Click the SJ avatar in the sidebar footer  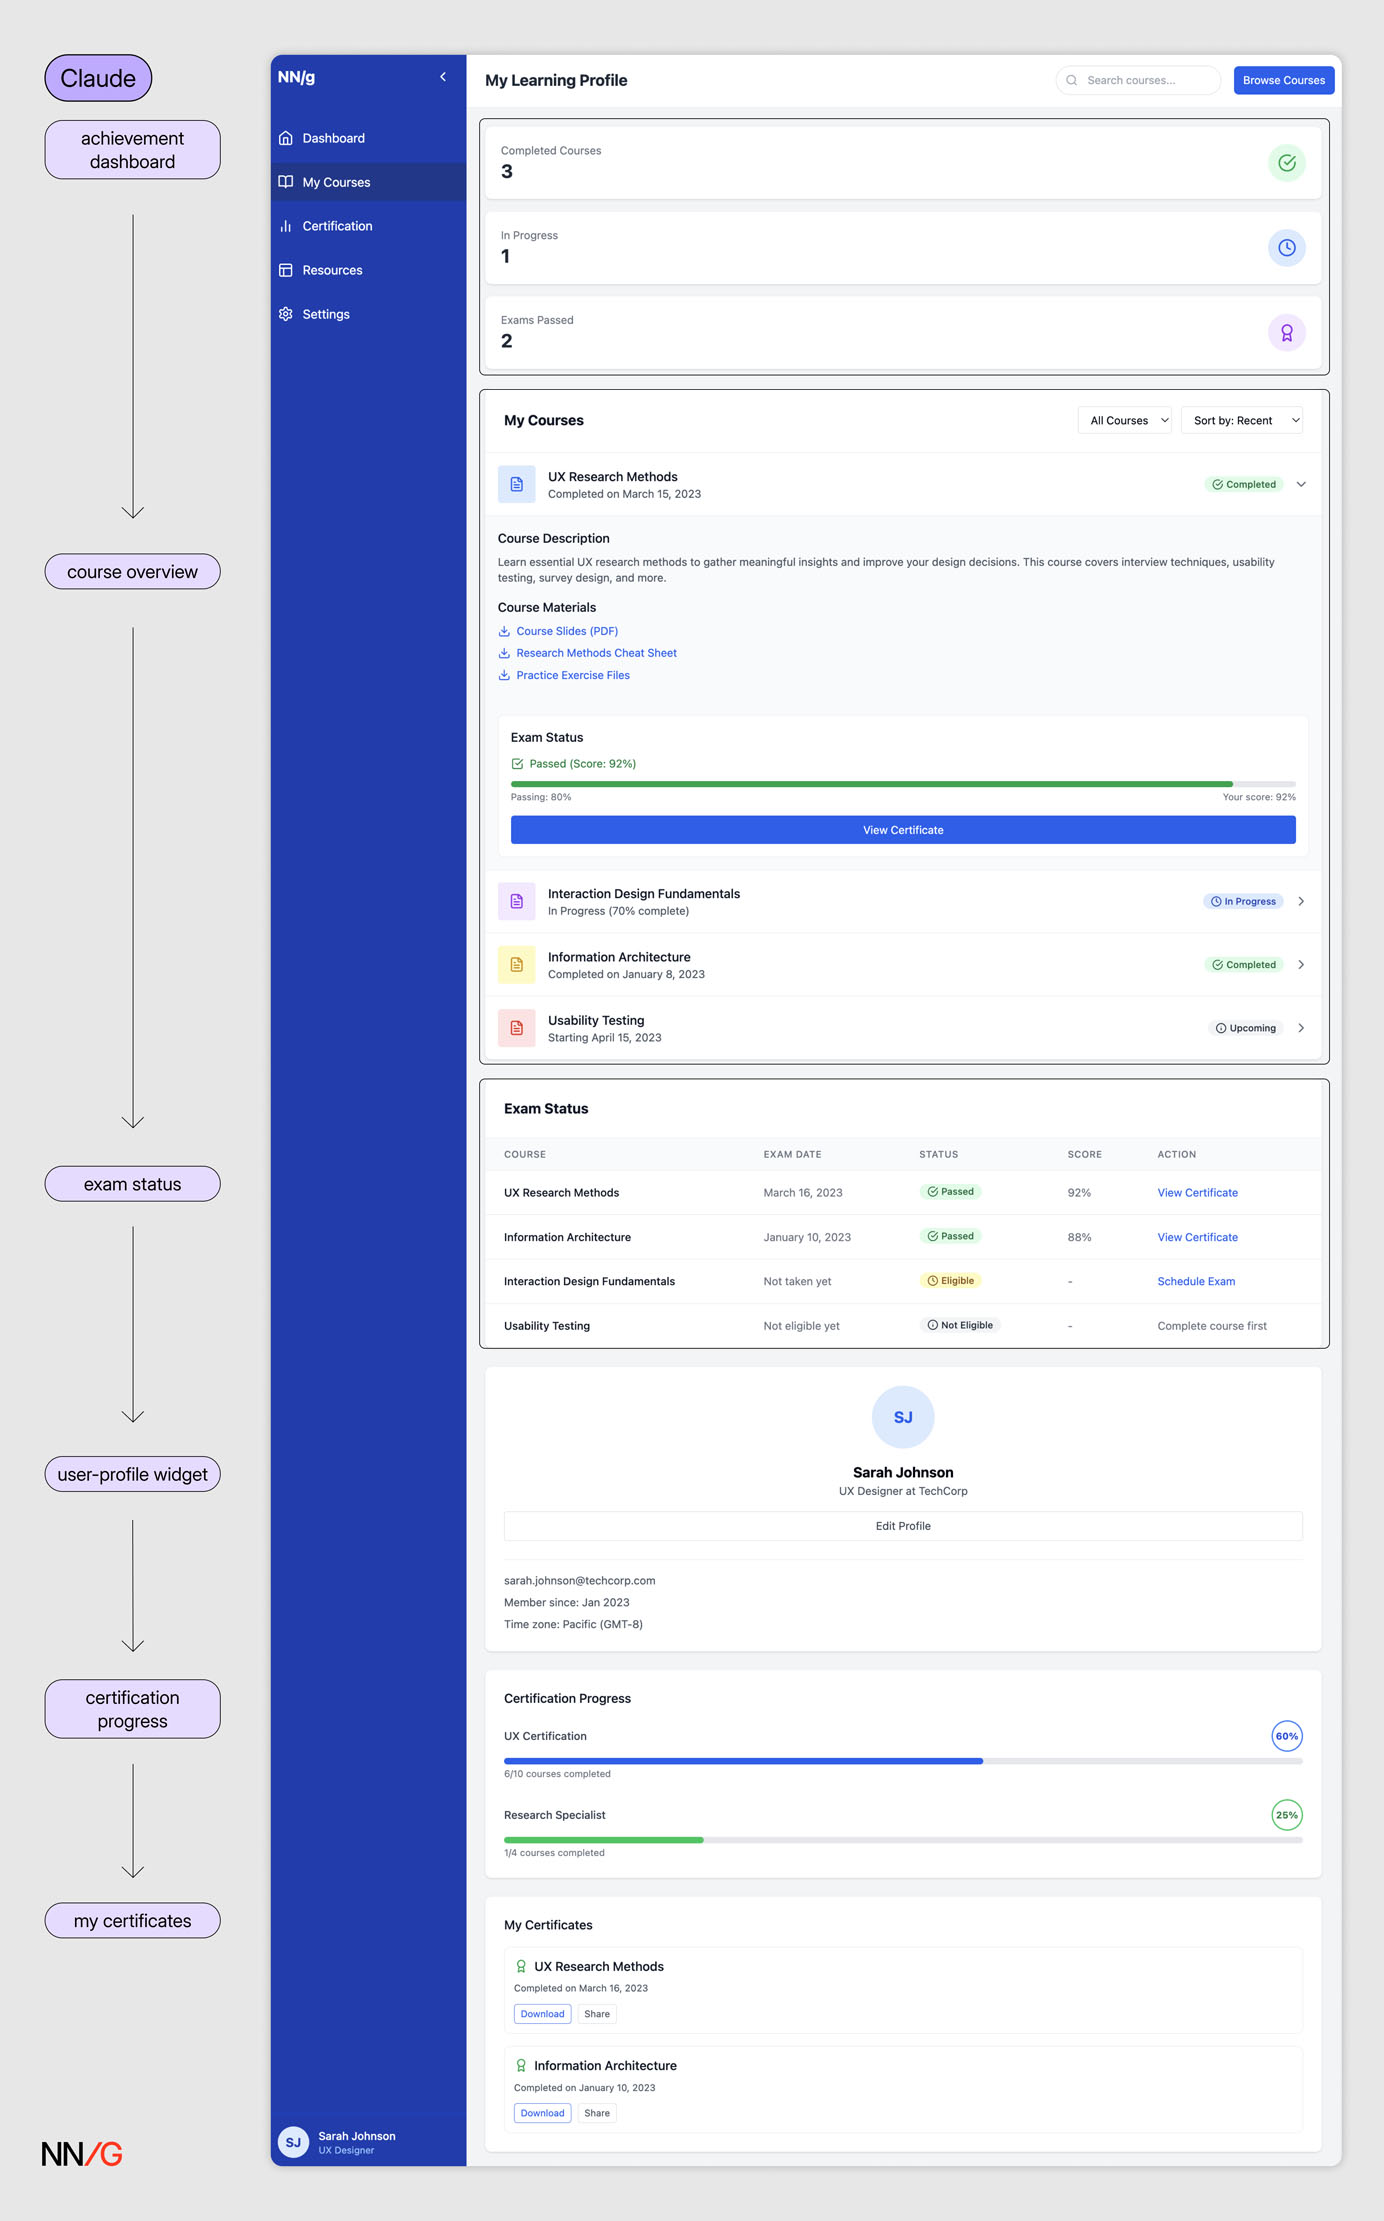point(293,2142)
